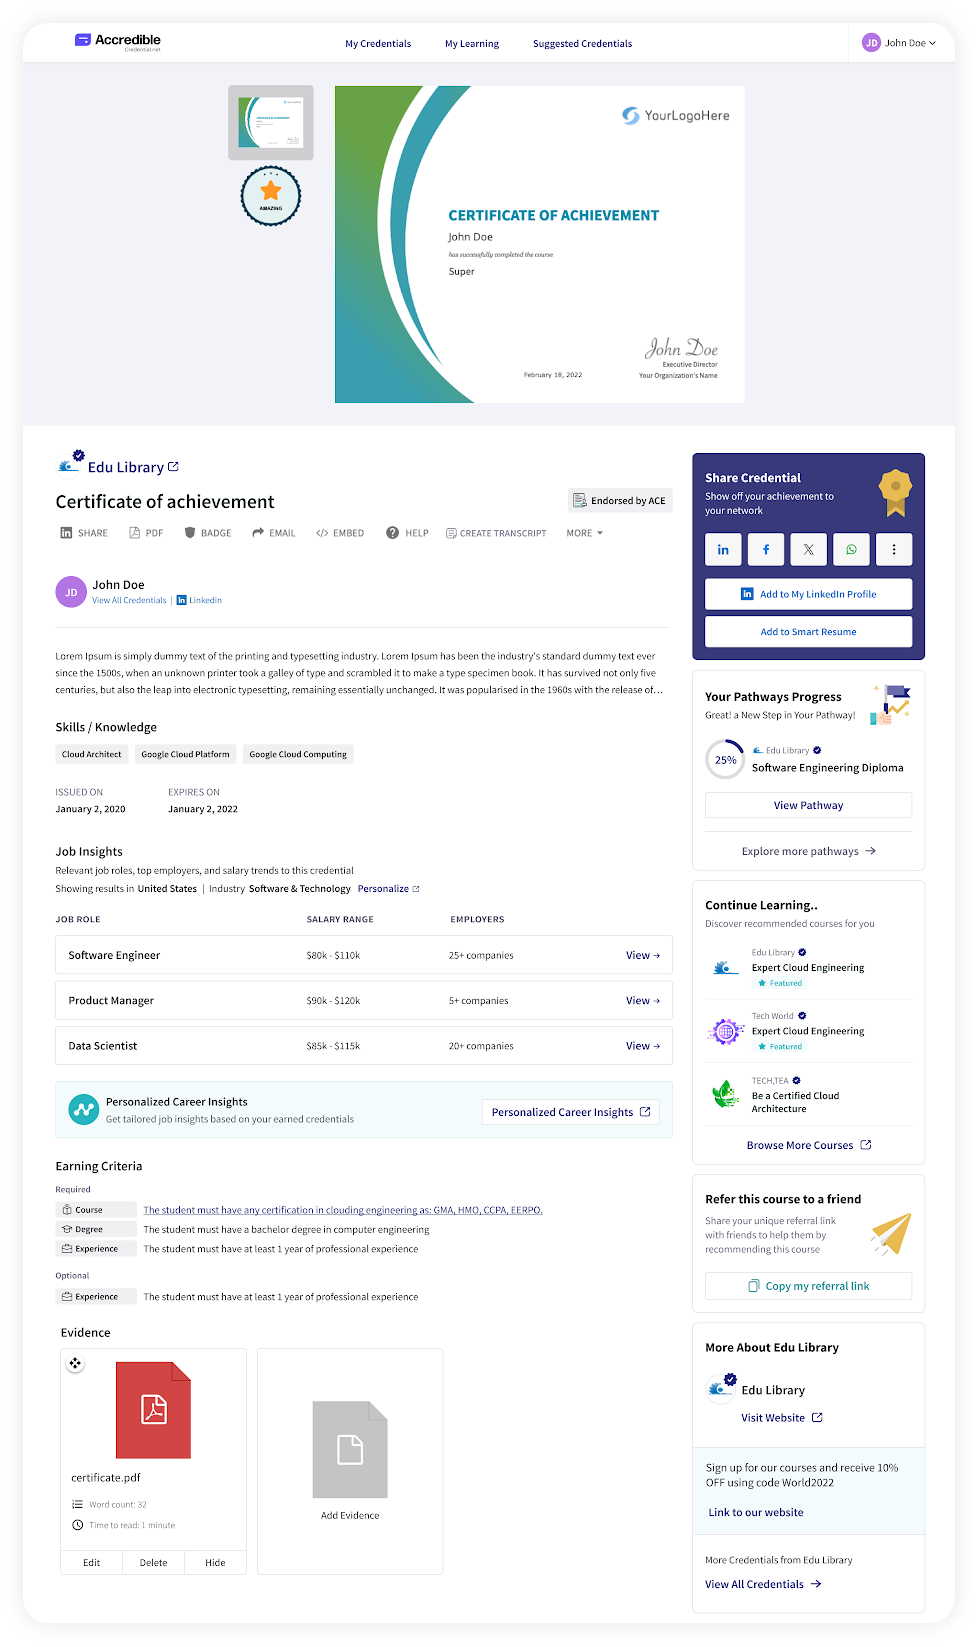The width and height of the screenshot is (979, 1647).
Task: Open more share options (three dots)
Action: [x=894, y=549]
